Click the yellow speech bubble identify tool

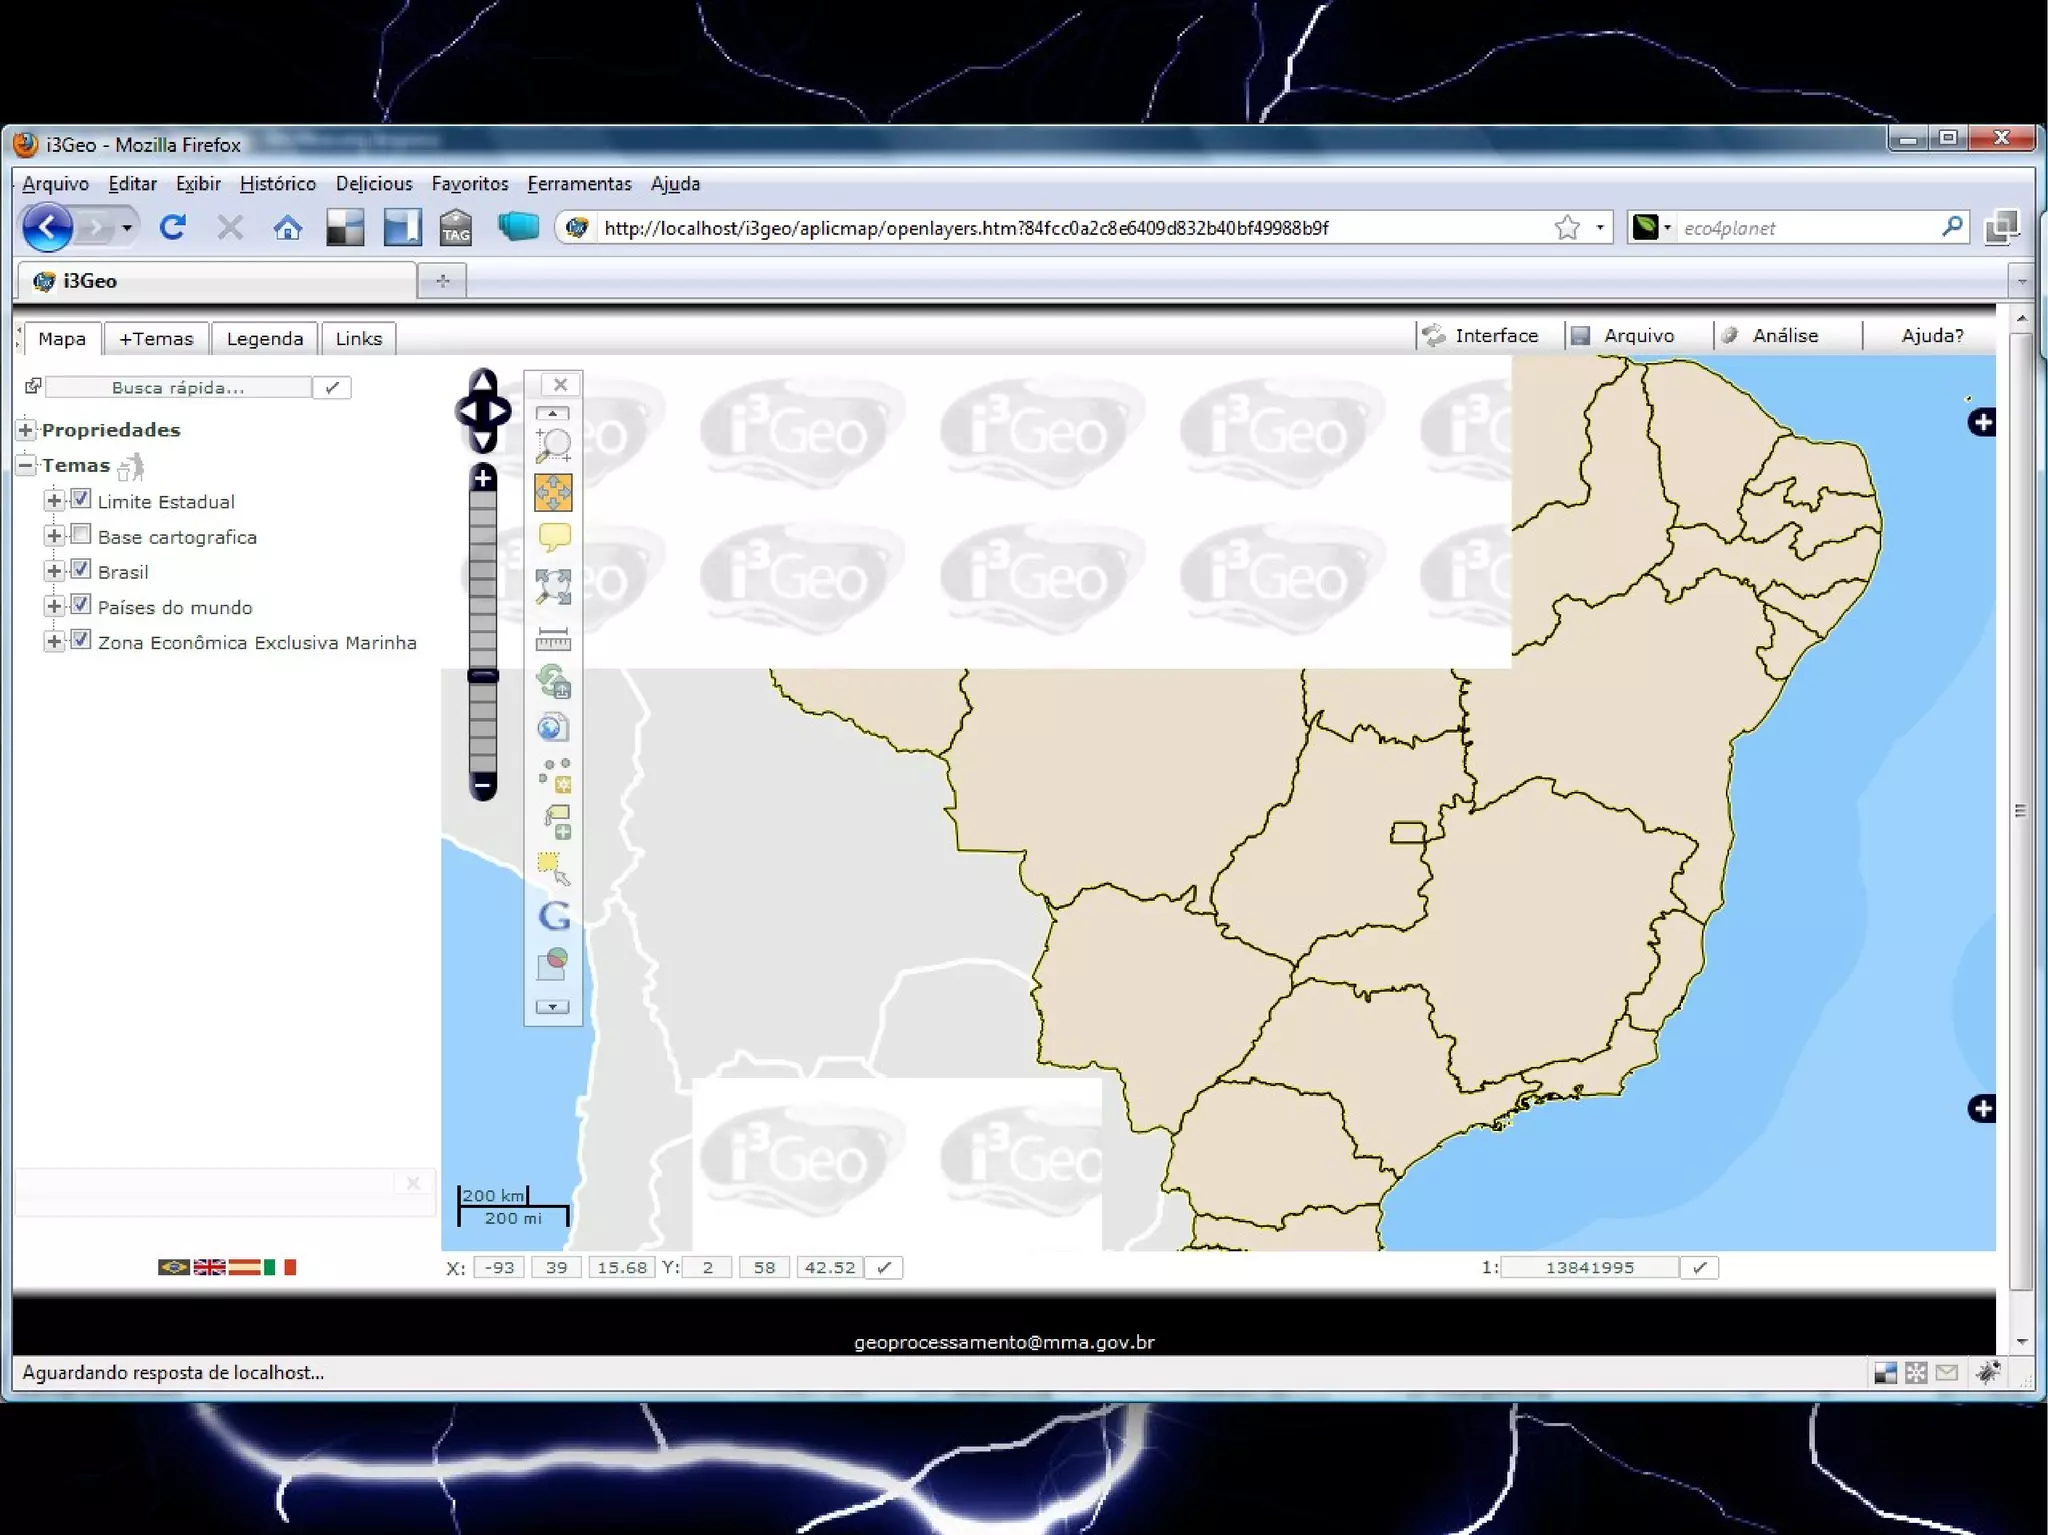[x=554, y=537]
